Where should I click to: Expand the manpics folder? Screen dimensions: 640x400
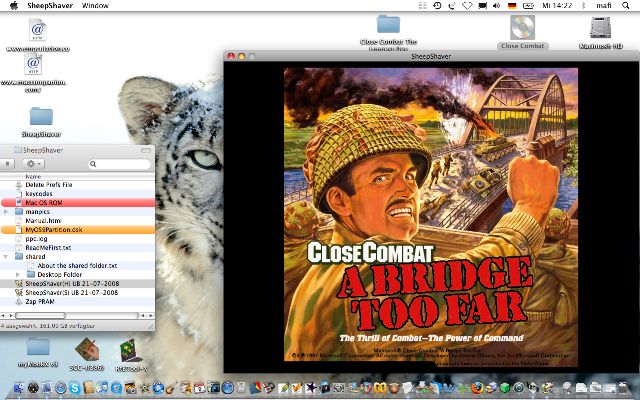5,212
